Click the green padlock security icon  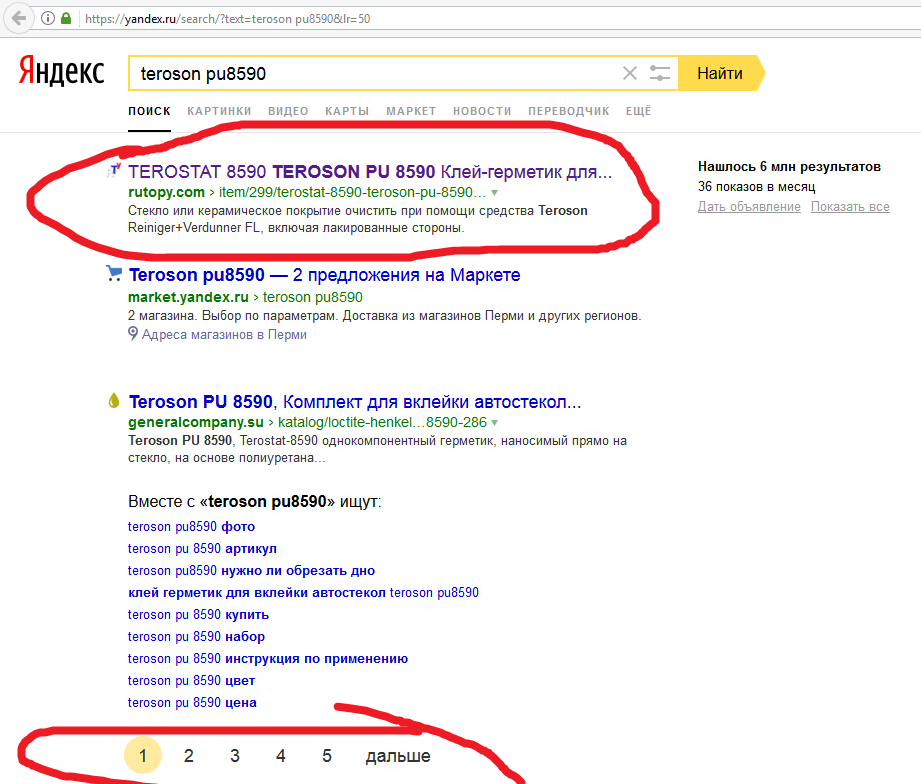click(x=66, y=19)
